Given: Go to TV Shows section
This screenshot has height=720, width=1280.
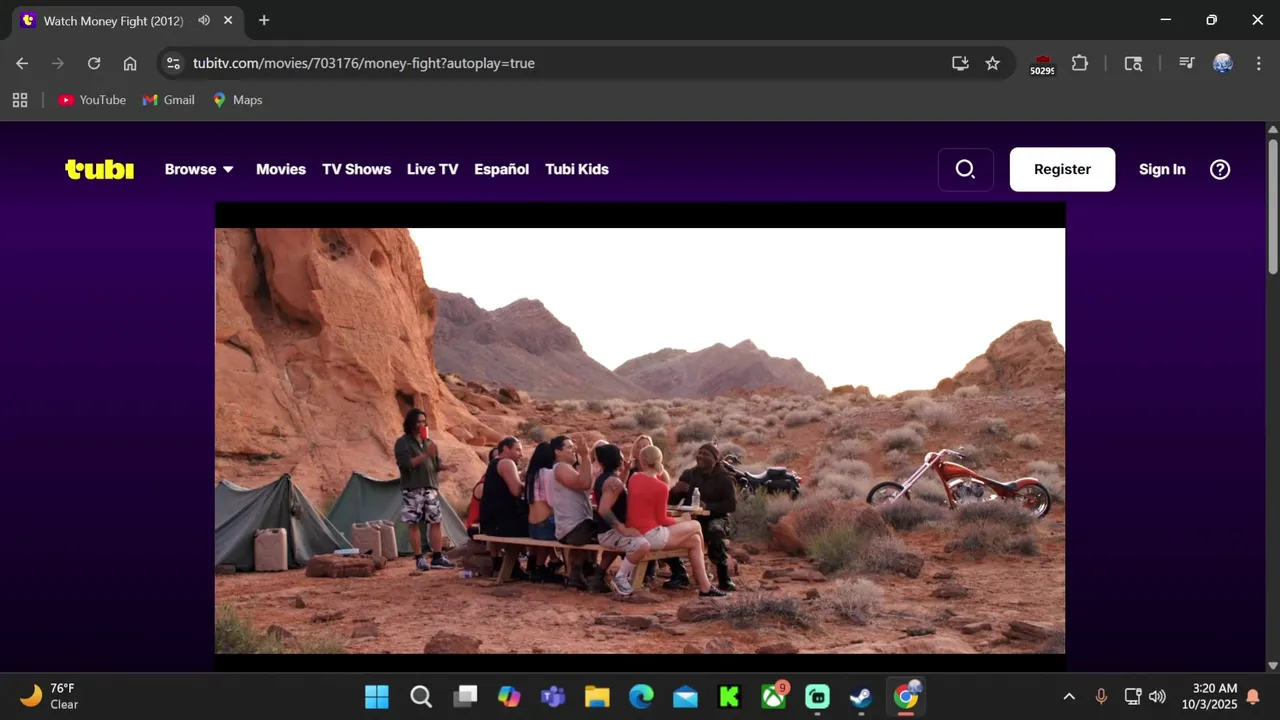Looking at the screenshot, I should [356, 169].
